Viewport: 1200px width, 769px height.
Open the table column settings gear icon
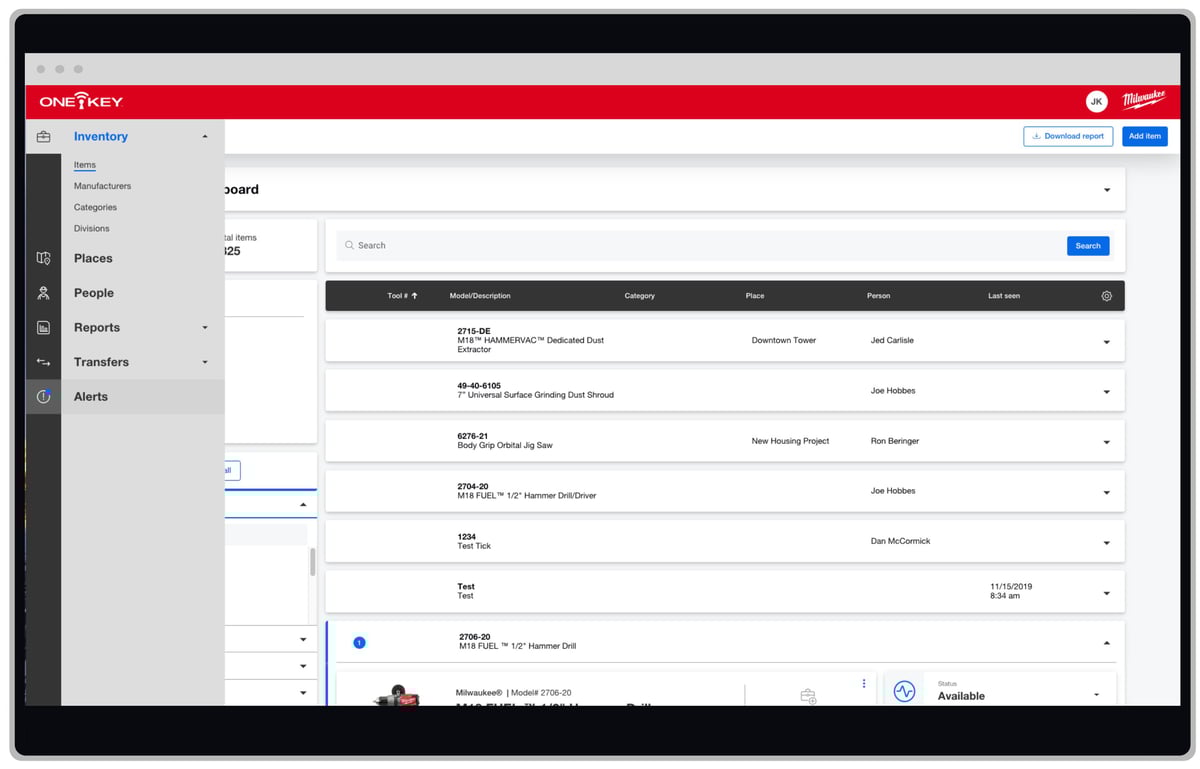[1106, 295]
